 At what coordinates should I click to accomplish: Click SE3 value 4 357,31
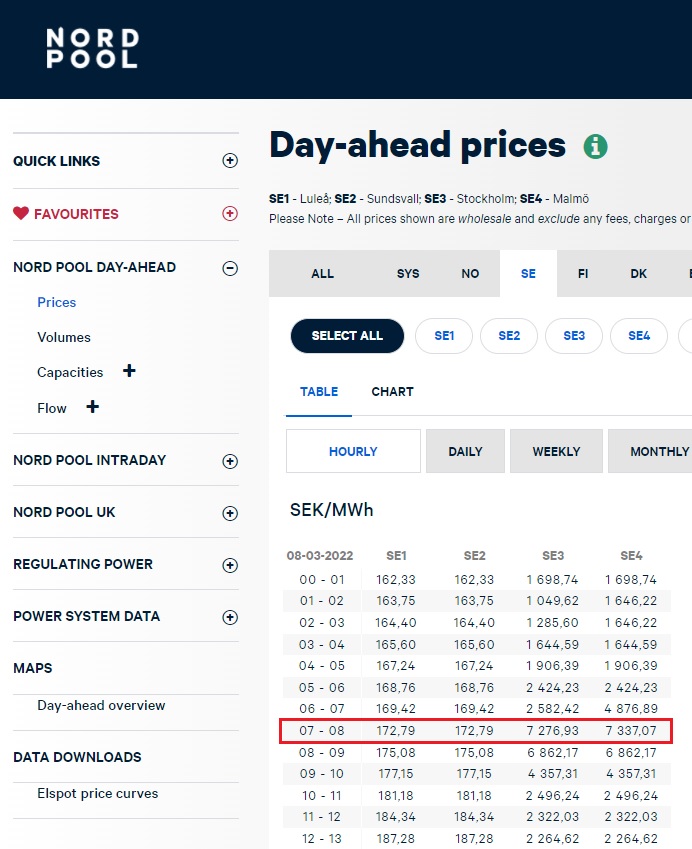tap(552, 774)
